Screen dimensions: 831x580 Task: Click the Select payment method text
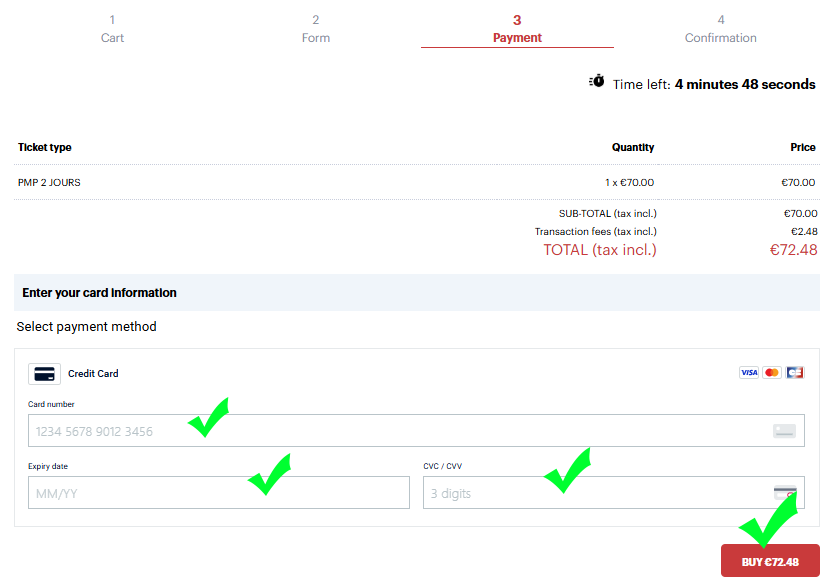[86, 327]
